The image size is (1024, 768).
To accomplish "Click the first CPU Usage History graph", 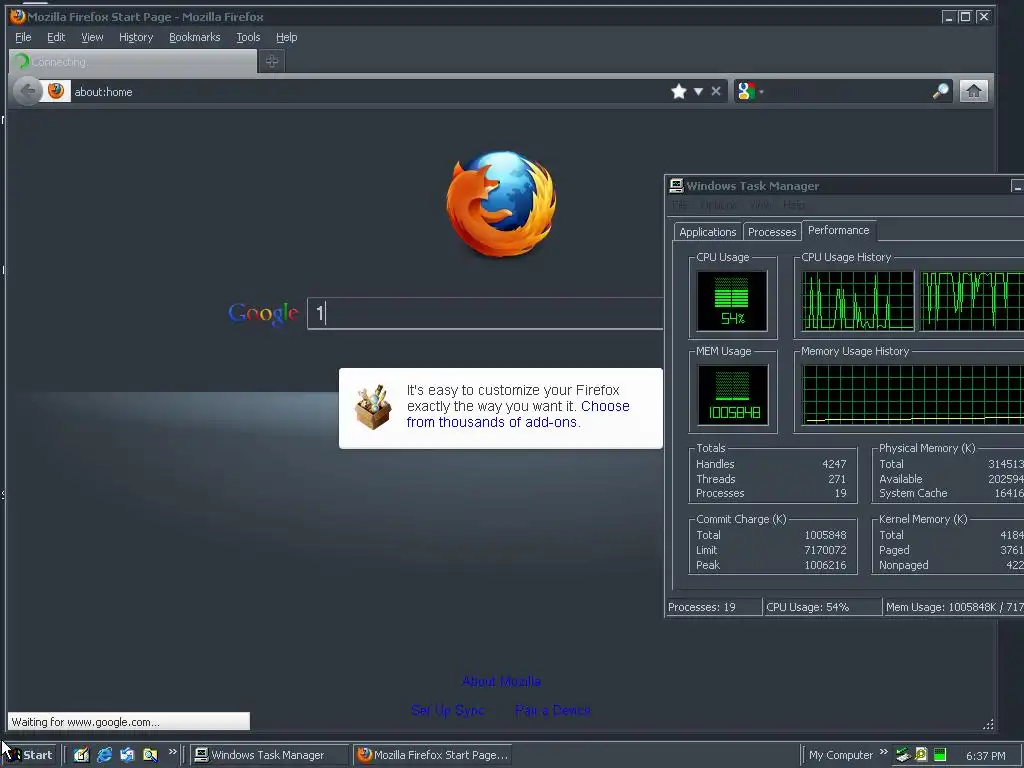I will pos(858,301).
